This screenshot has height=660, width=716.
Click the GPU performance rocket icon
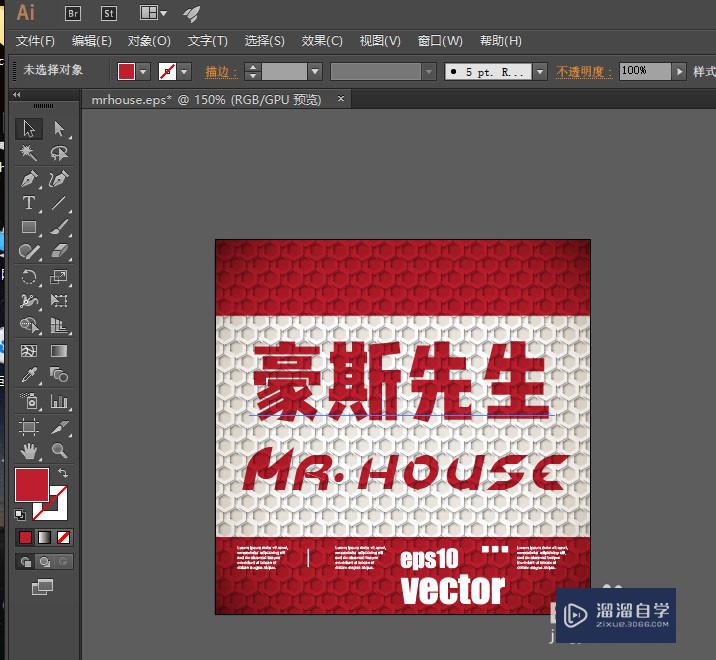point(192,14)
